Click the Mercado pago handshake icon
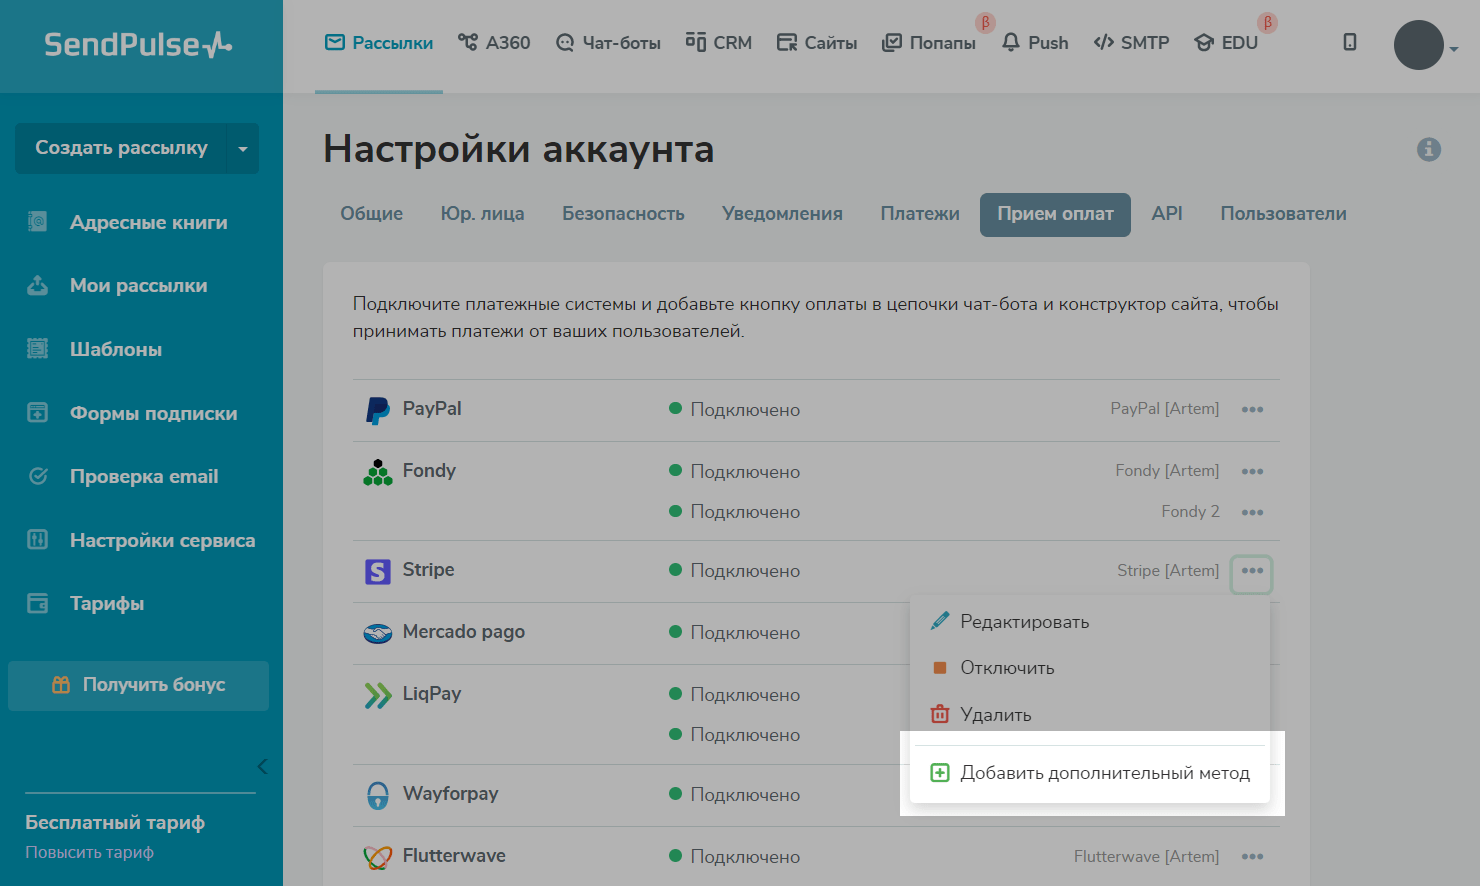Image resolution: width=1480 pixels, height=886 pixels. coord(377,633)
